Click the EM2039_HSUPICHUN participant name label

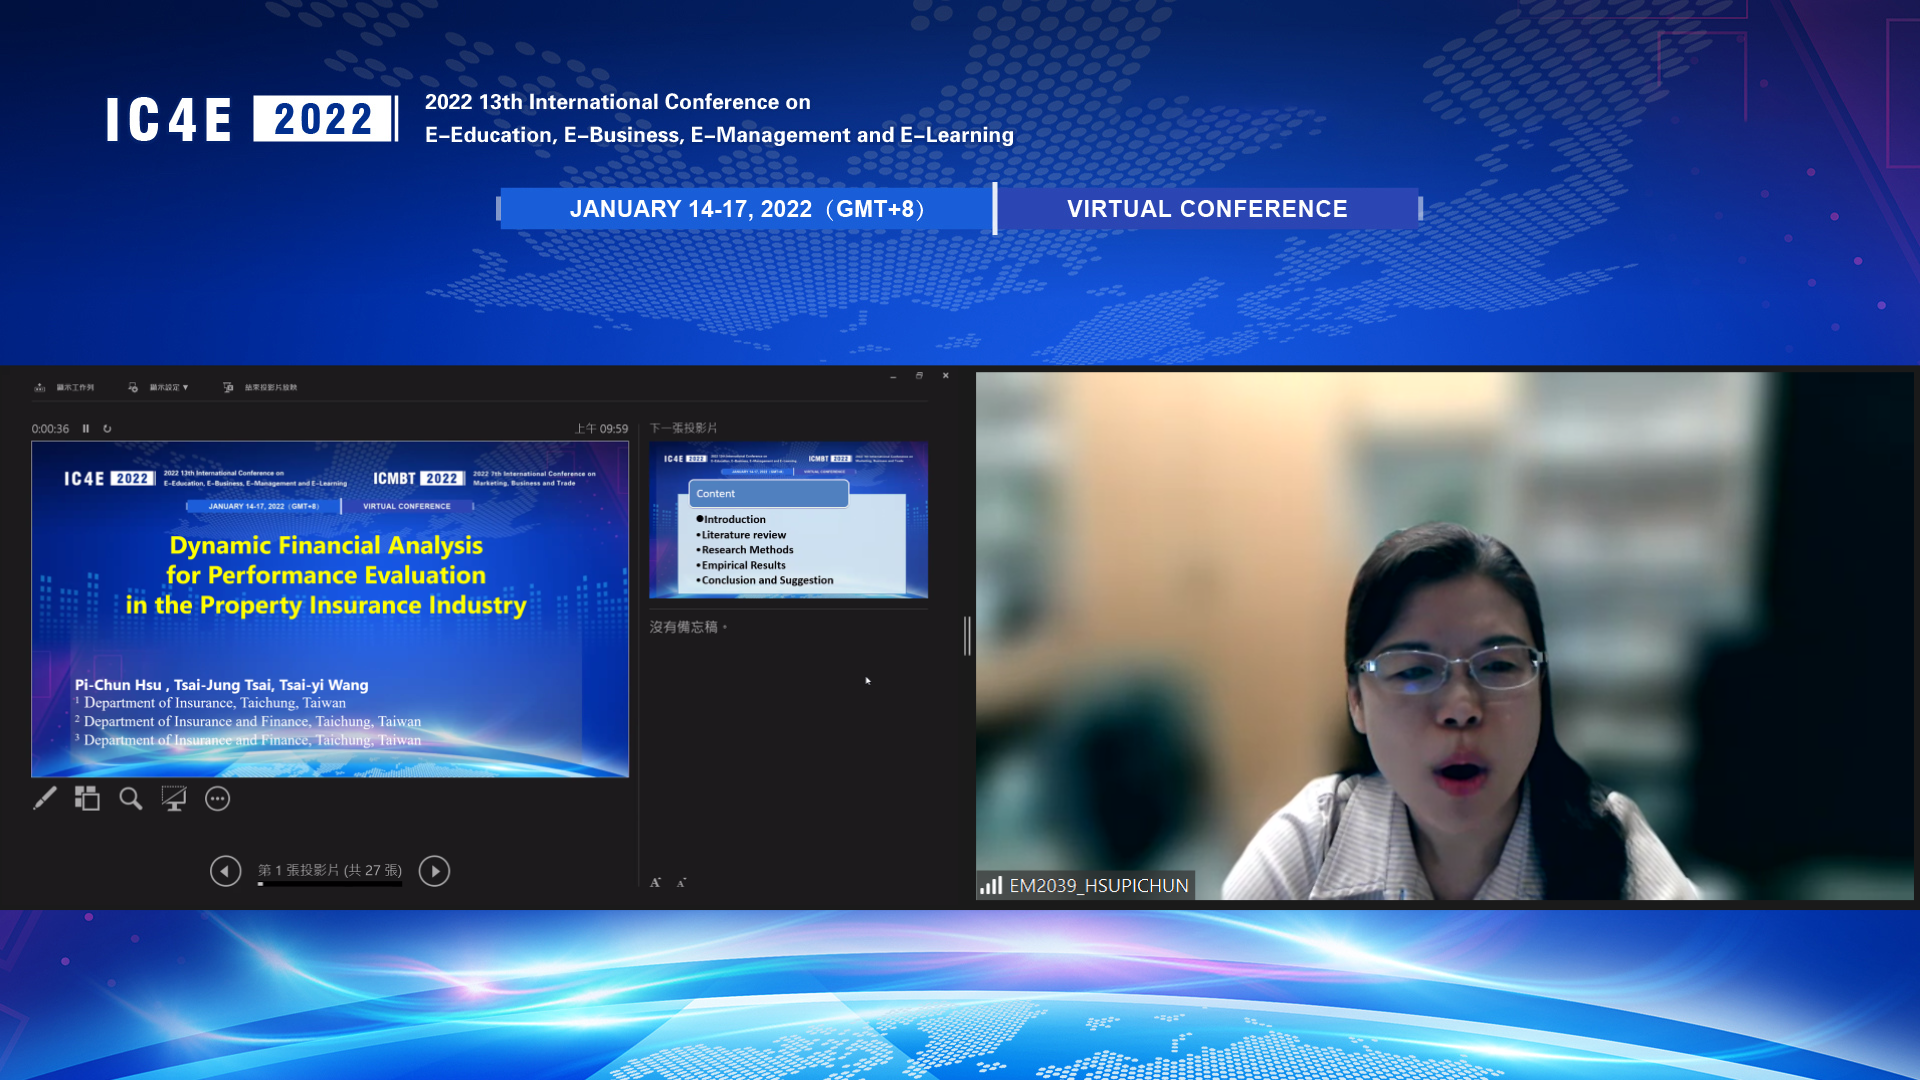pos(1098,885)
